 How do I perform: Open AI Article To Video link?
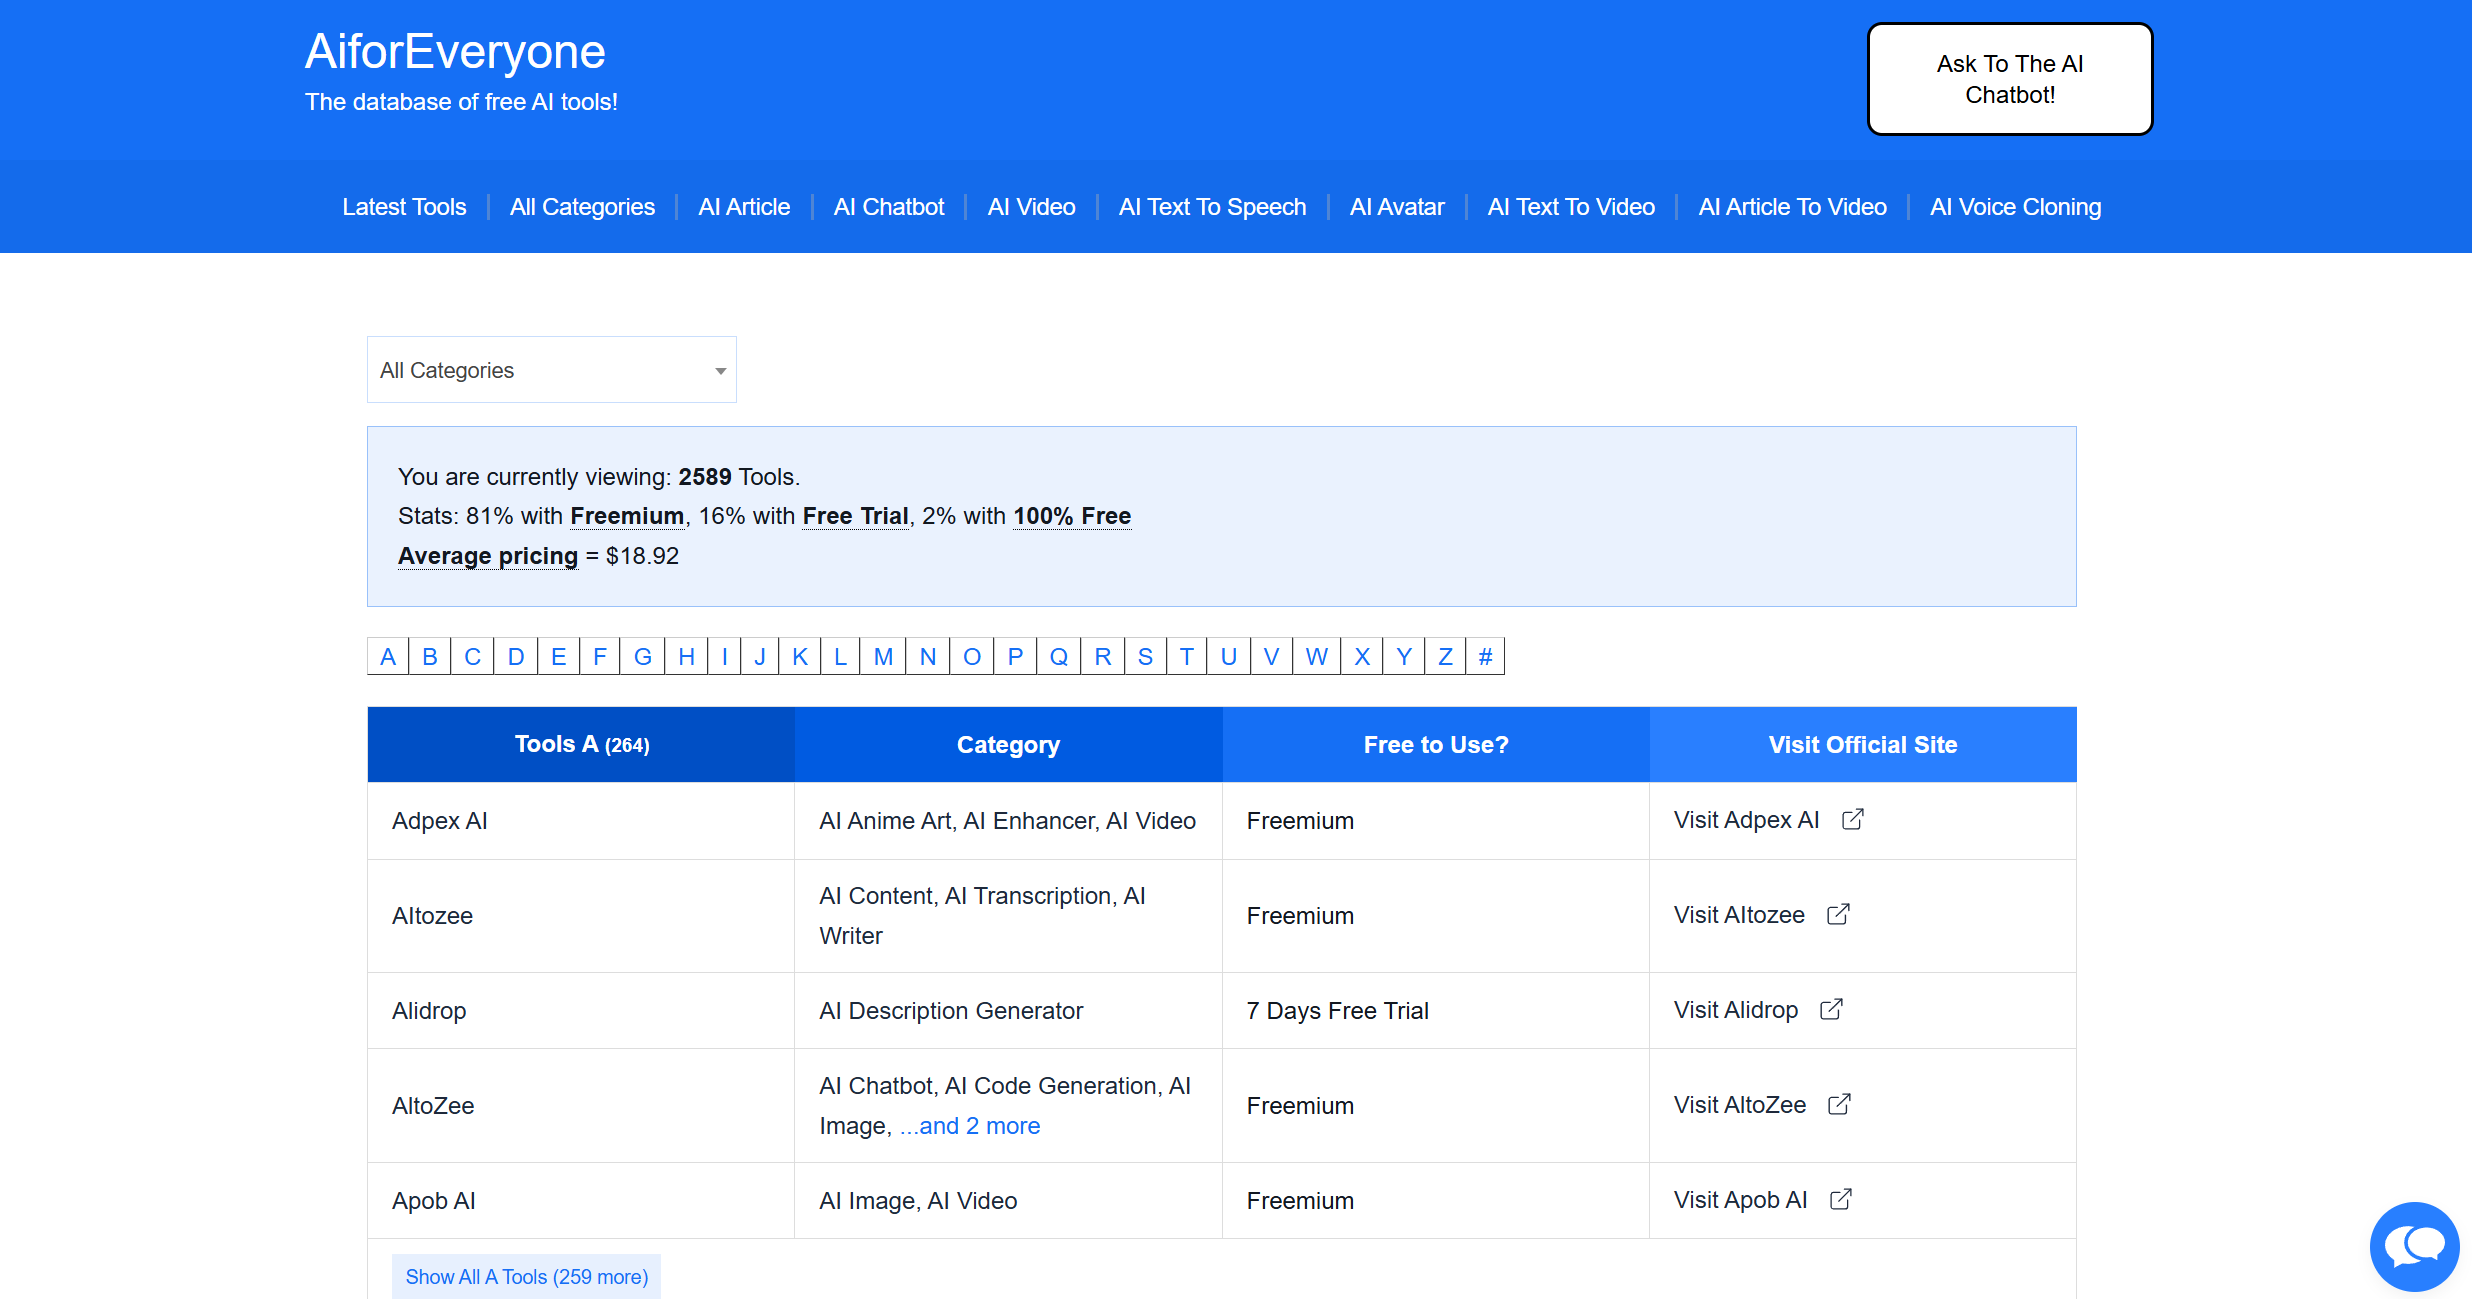(1792, 207)
